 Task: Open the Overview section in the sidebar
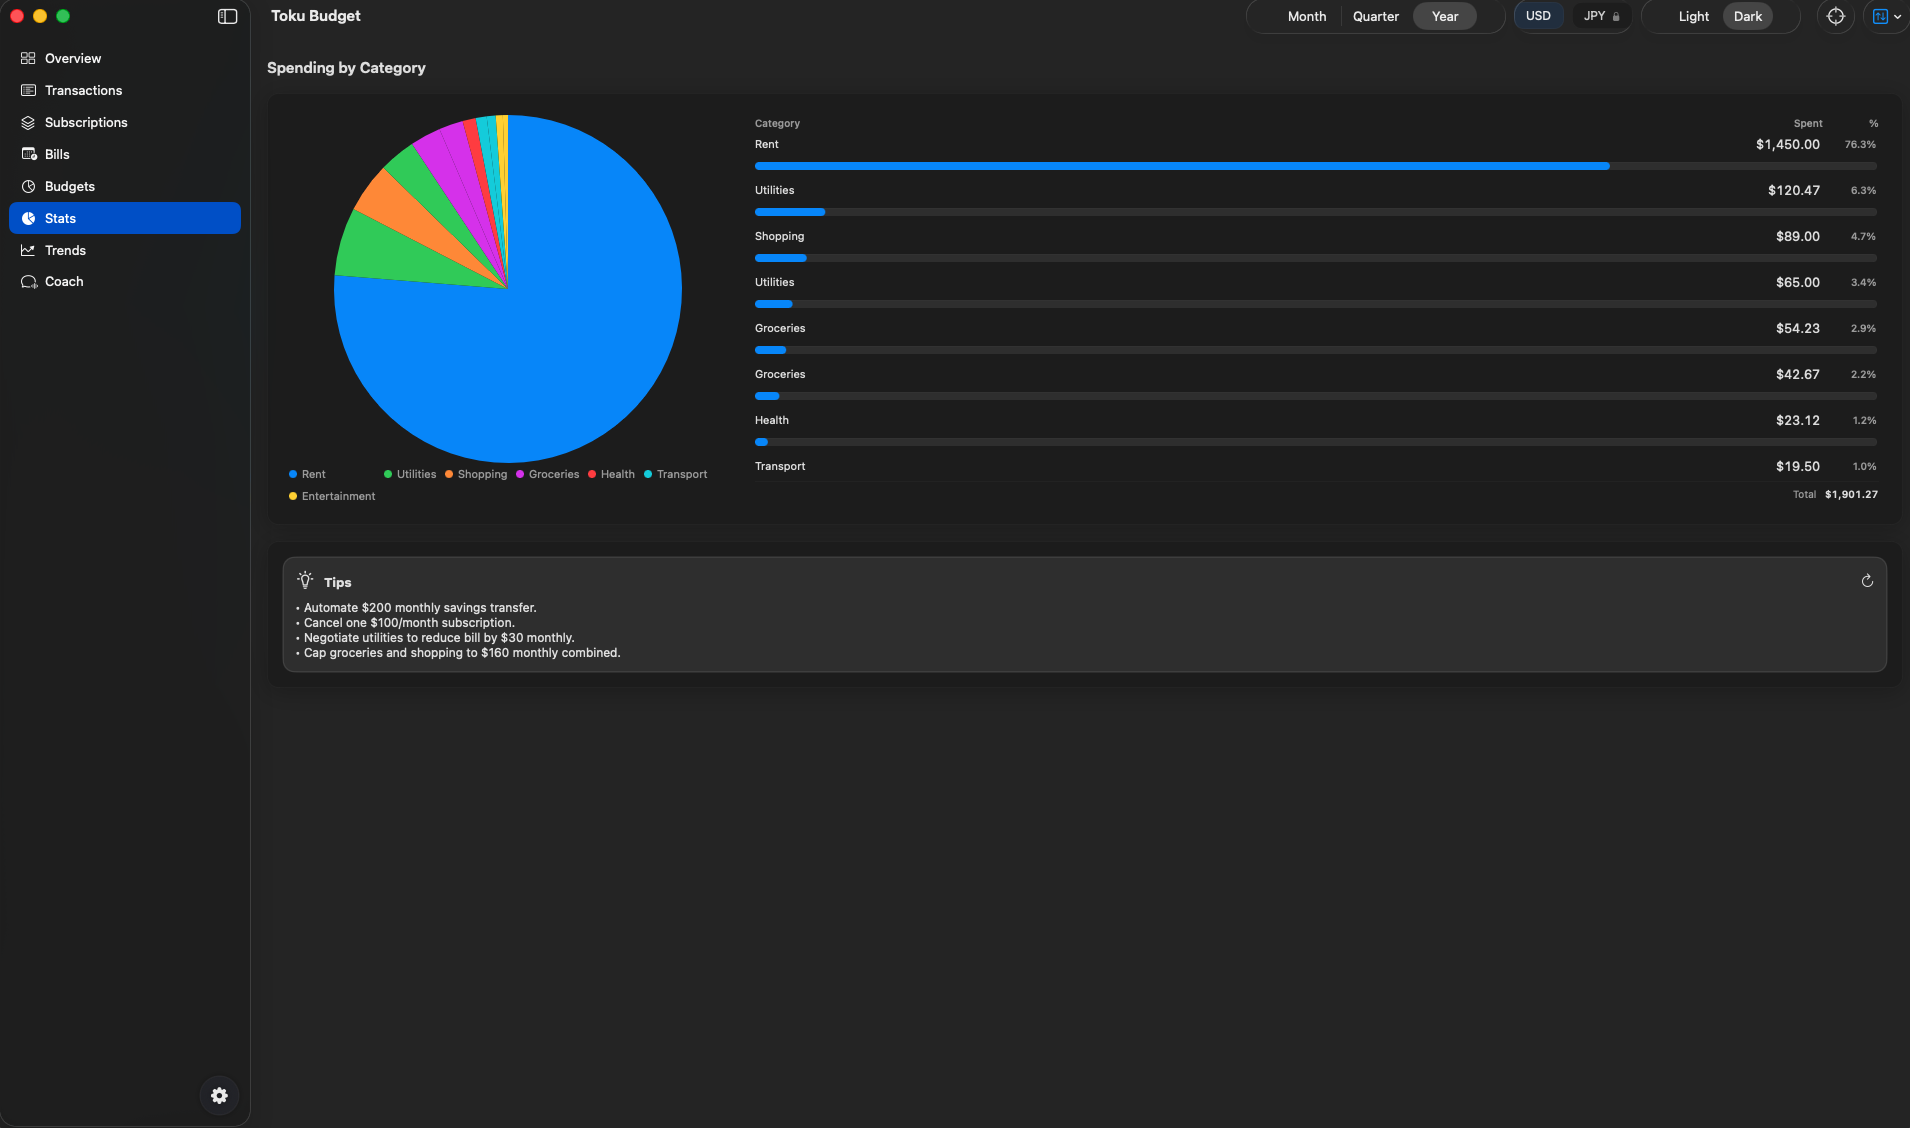(x=72, y=58)
